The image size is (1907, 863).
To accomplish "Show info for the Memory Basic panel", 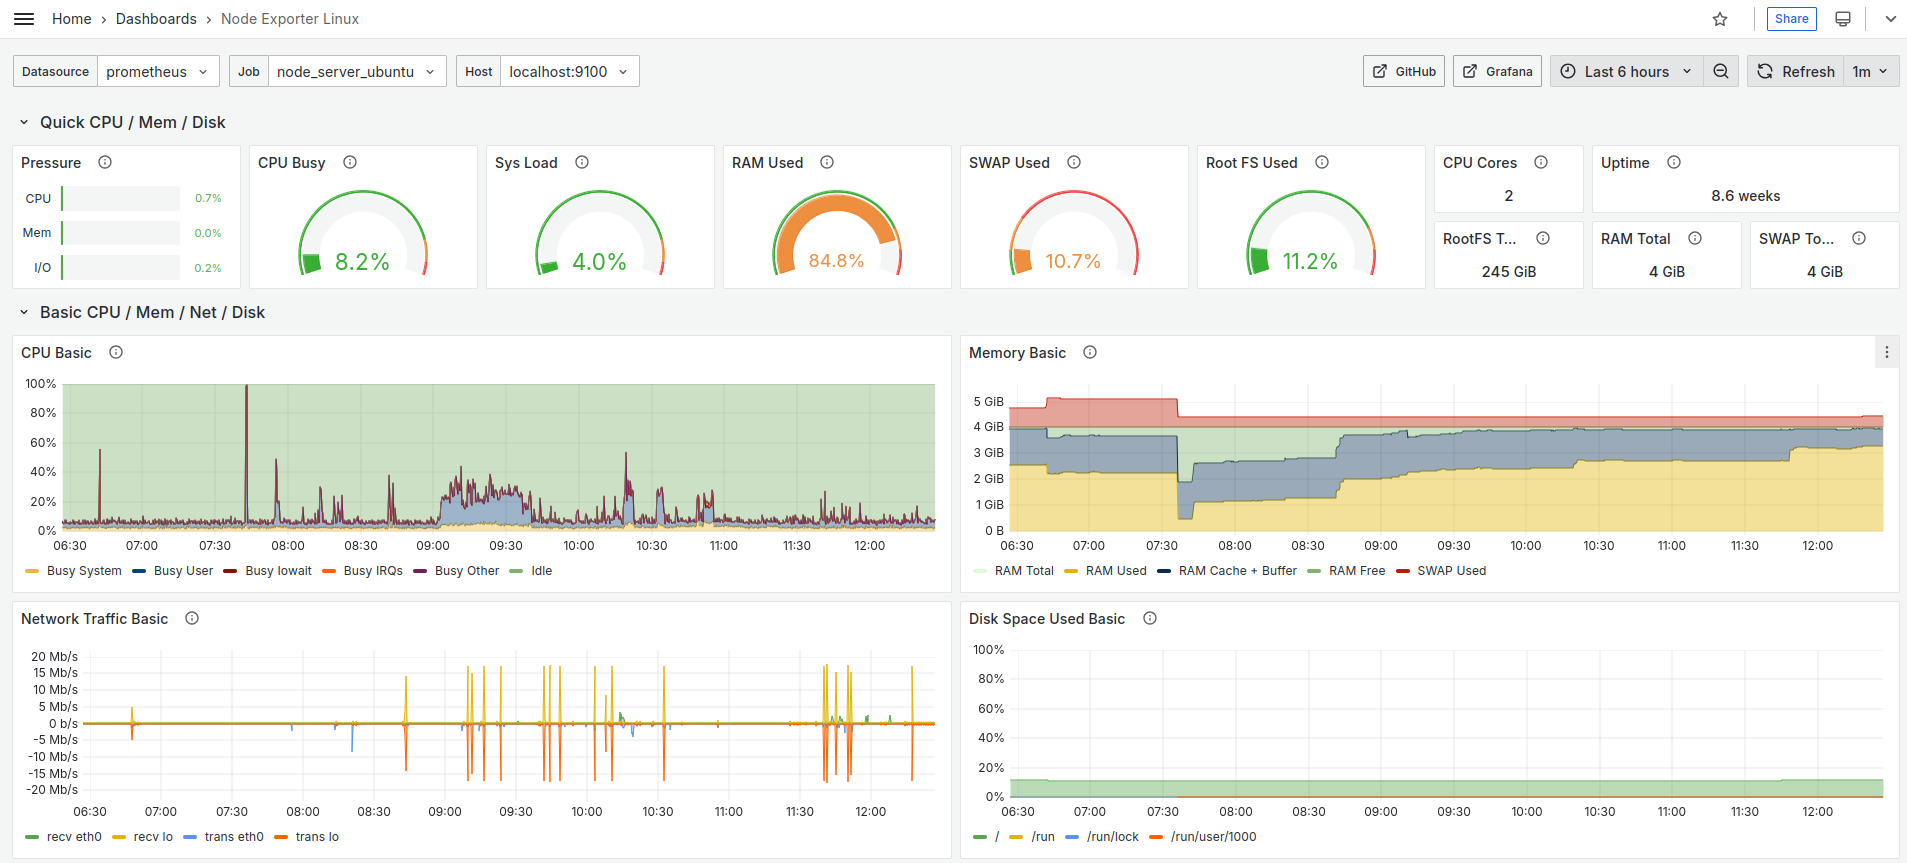I will (1090, 352).
